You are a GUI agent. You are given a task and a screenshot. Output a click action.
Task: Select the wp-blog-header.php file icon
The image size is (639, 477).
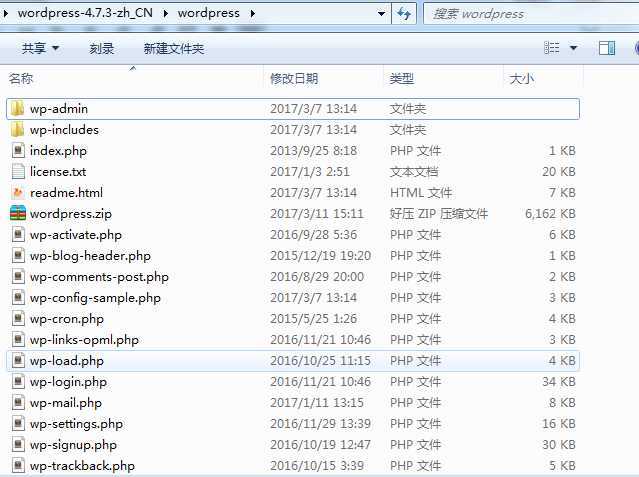pos(18,256)
